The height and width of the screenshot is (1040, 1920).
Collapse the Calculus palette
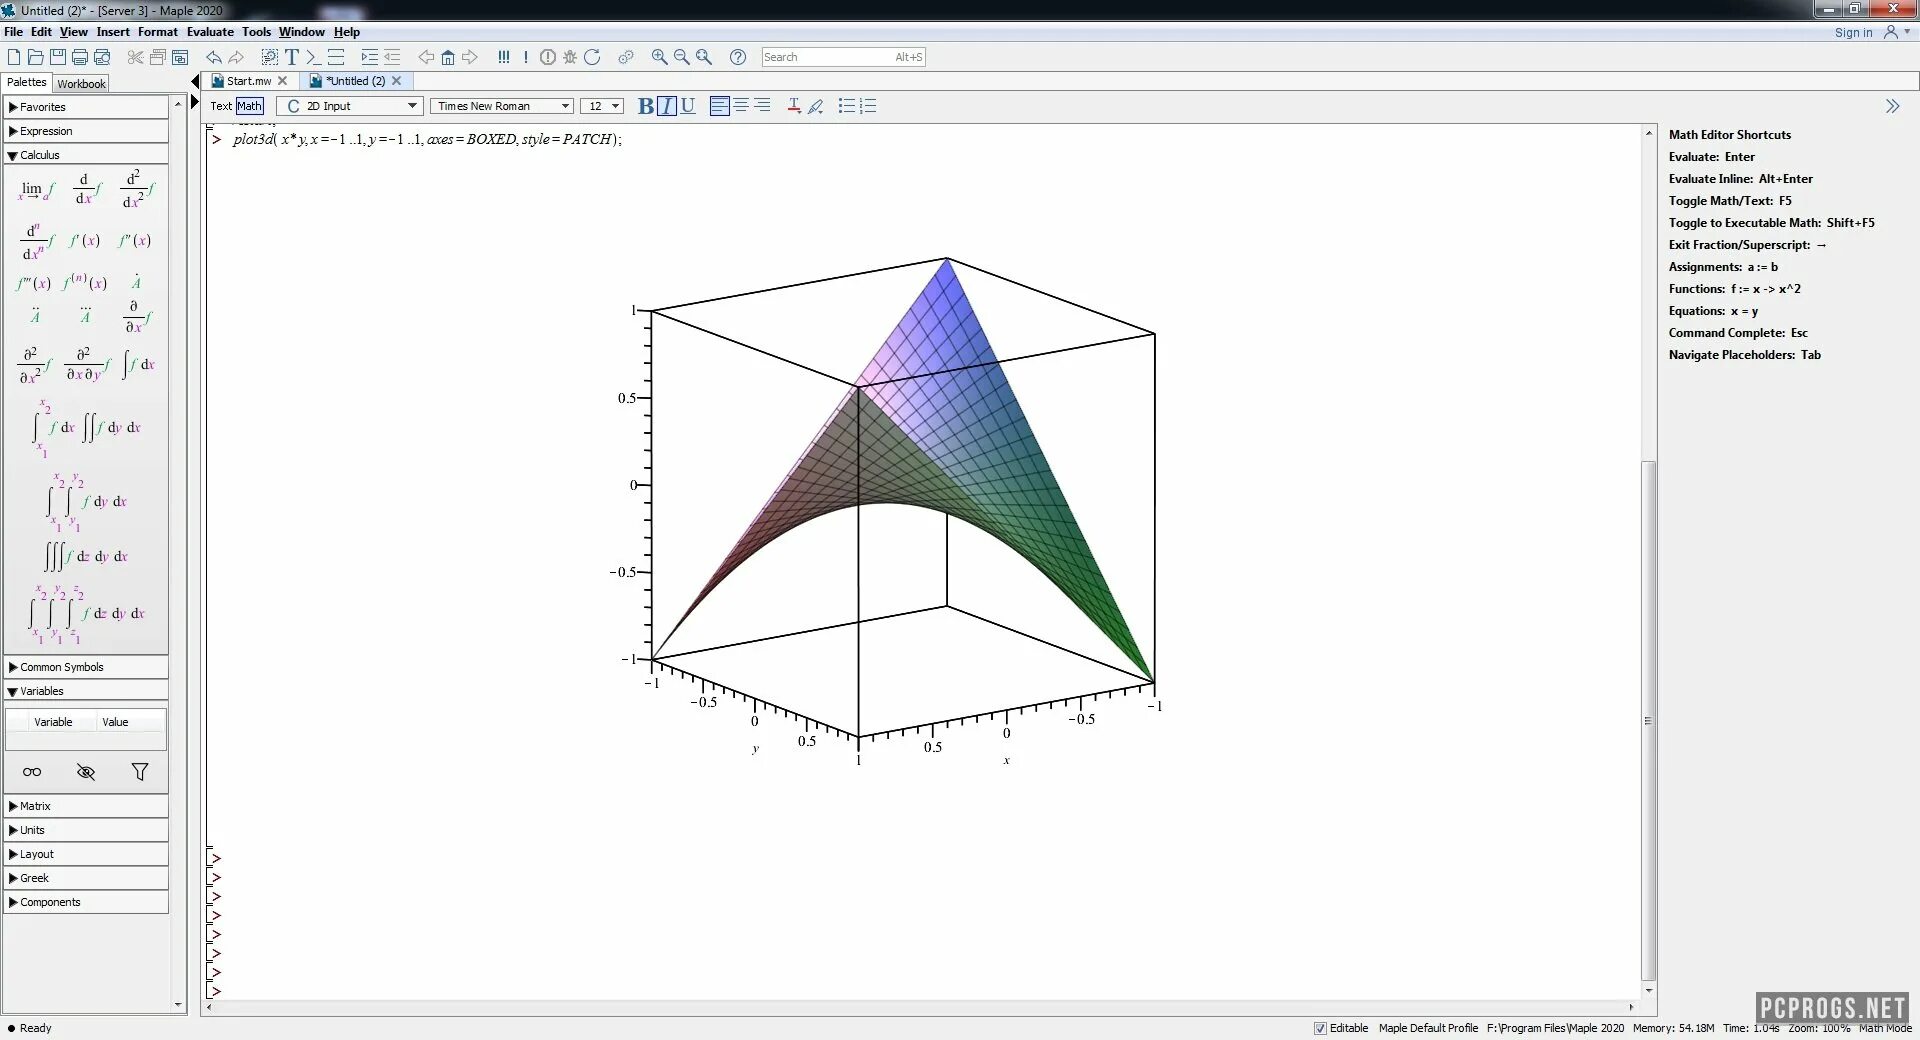[86, 155]
